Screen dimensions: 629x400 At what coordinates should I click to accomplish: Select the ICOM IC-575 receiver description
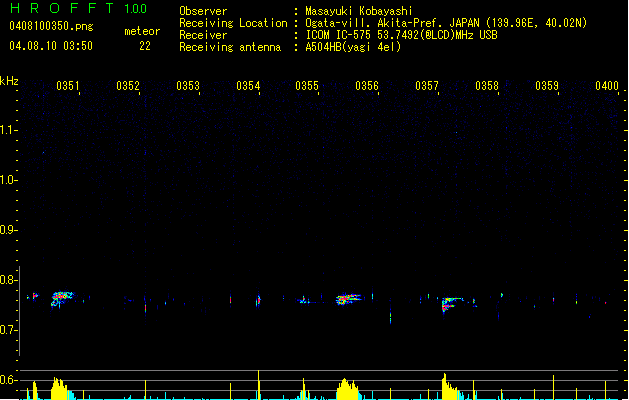point(401,35)
